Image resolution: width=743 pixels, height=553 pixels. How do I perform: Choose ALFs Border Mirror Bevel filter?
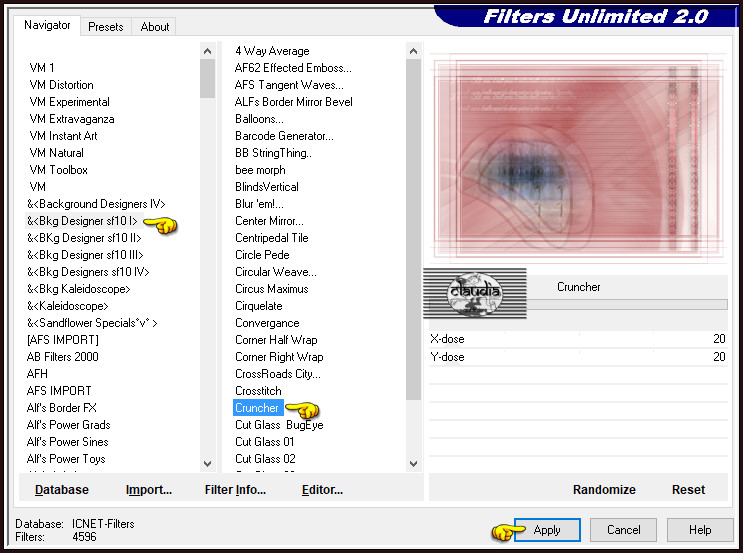(x=294, y=102)
